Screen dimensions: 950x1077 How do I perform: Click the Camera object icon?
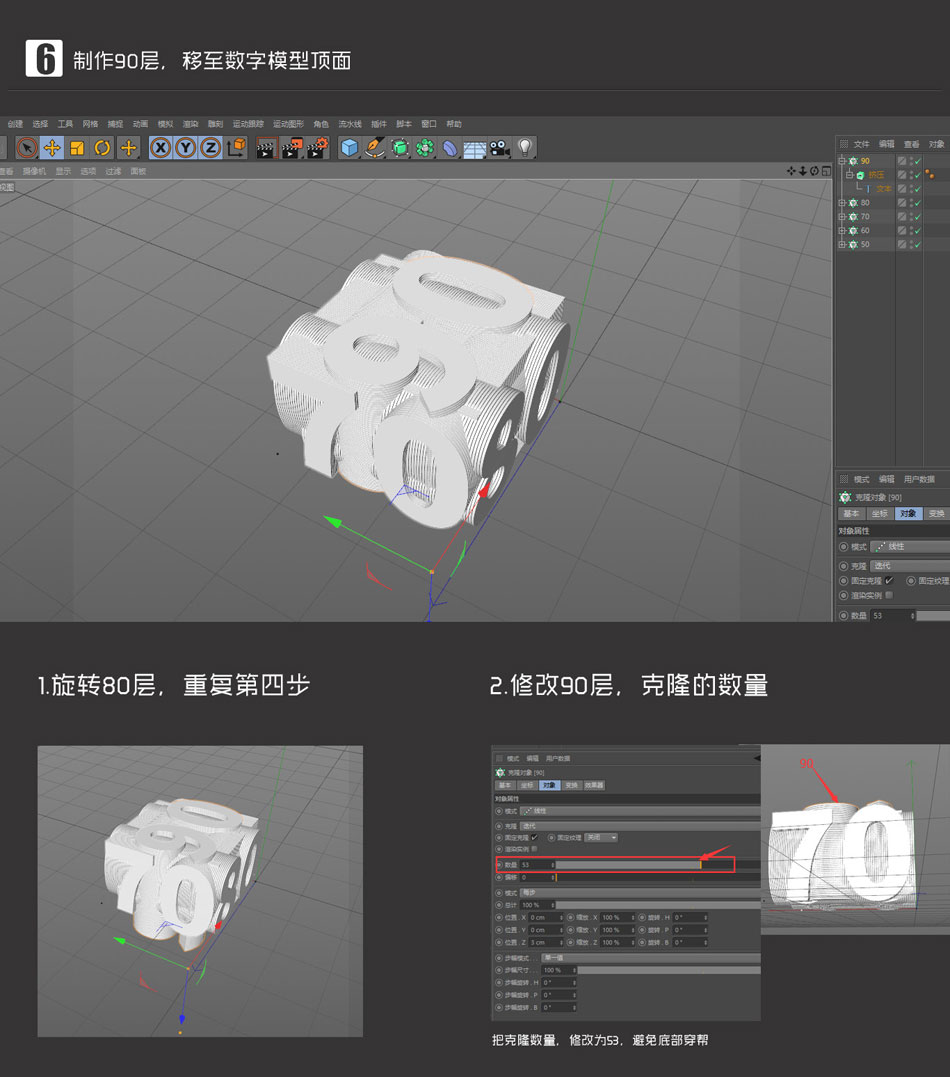pyautogui.click(x=500, y=148)
